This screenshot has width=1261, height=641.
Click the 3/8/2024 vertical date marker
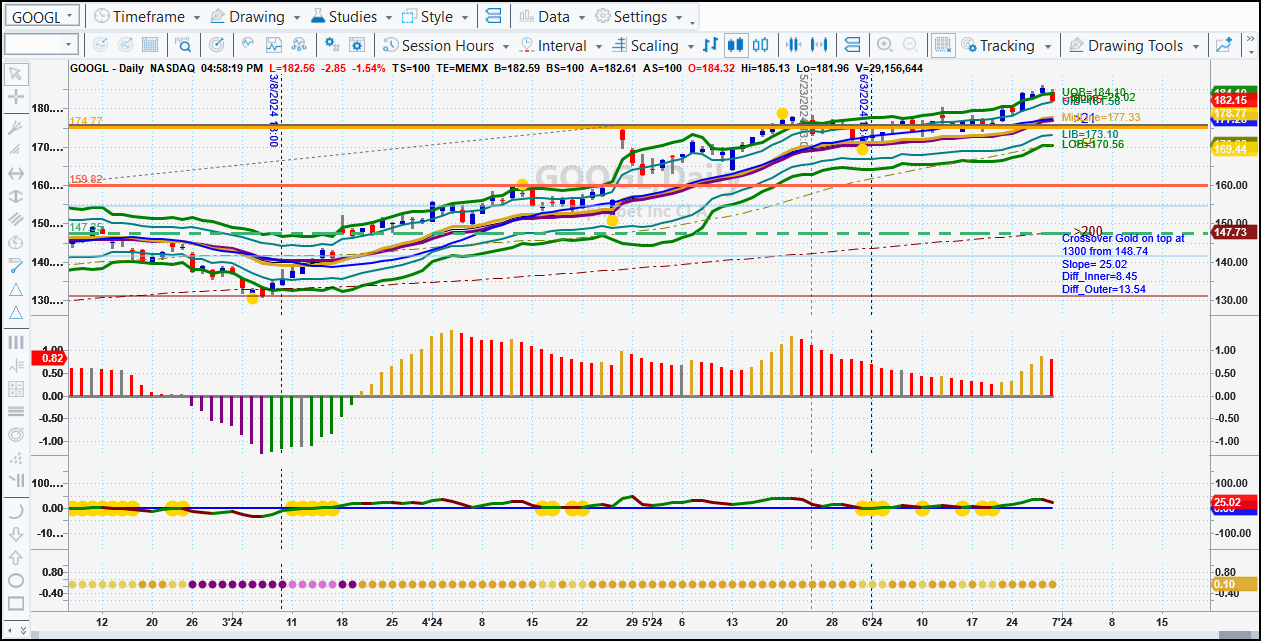click(x=273, y=112)
